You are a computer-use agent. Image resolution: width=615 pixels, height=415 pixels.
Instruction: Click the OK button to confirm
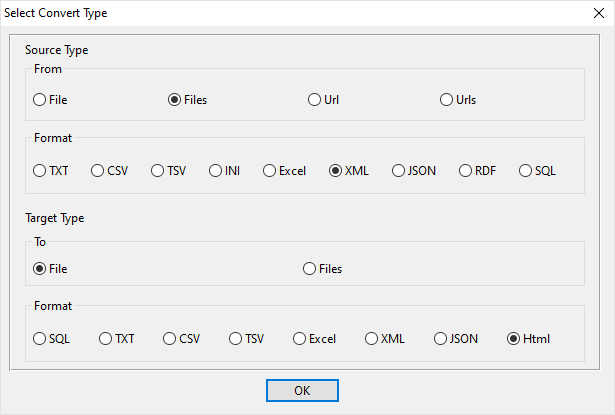coord(302,390)
